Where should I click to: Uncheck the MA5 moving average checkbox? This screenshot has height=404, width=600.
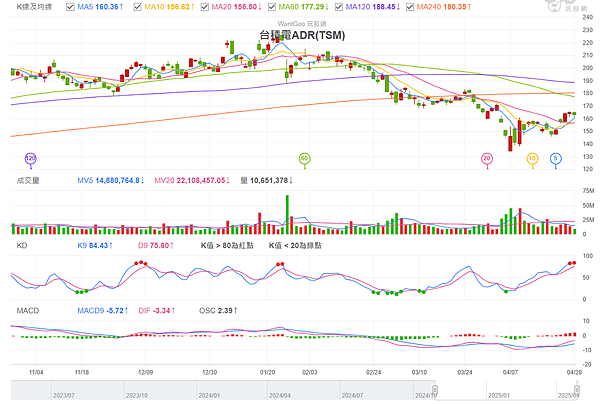[x=70, y=7]
